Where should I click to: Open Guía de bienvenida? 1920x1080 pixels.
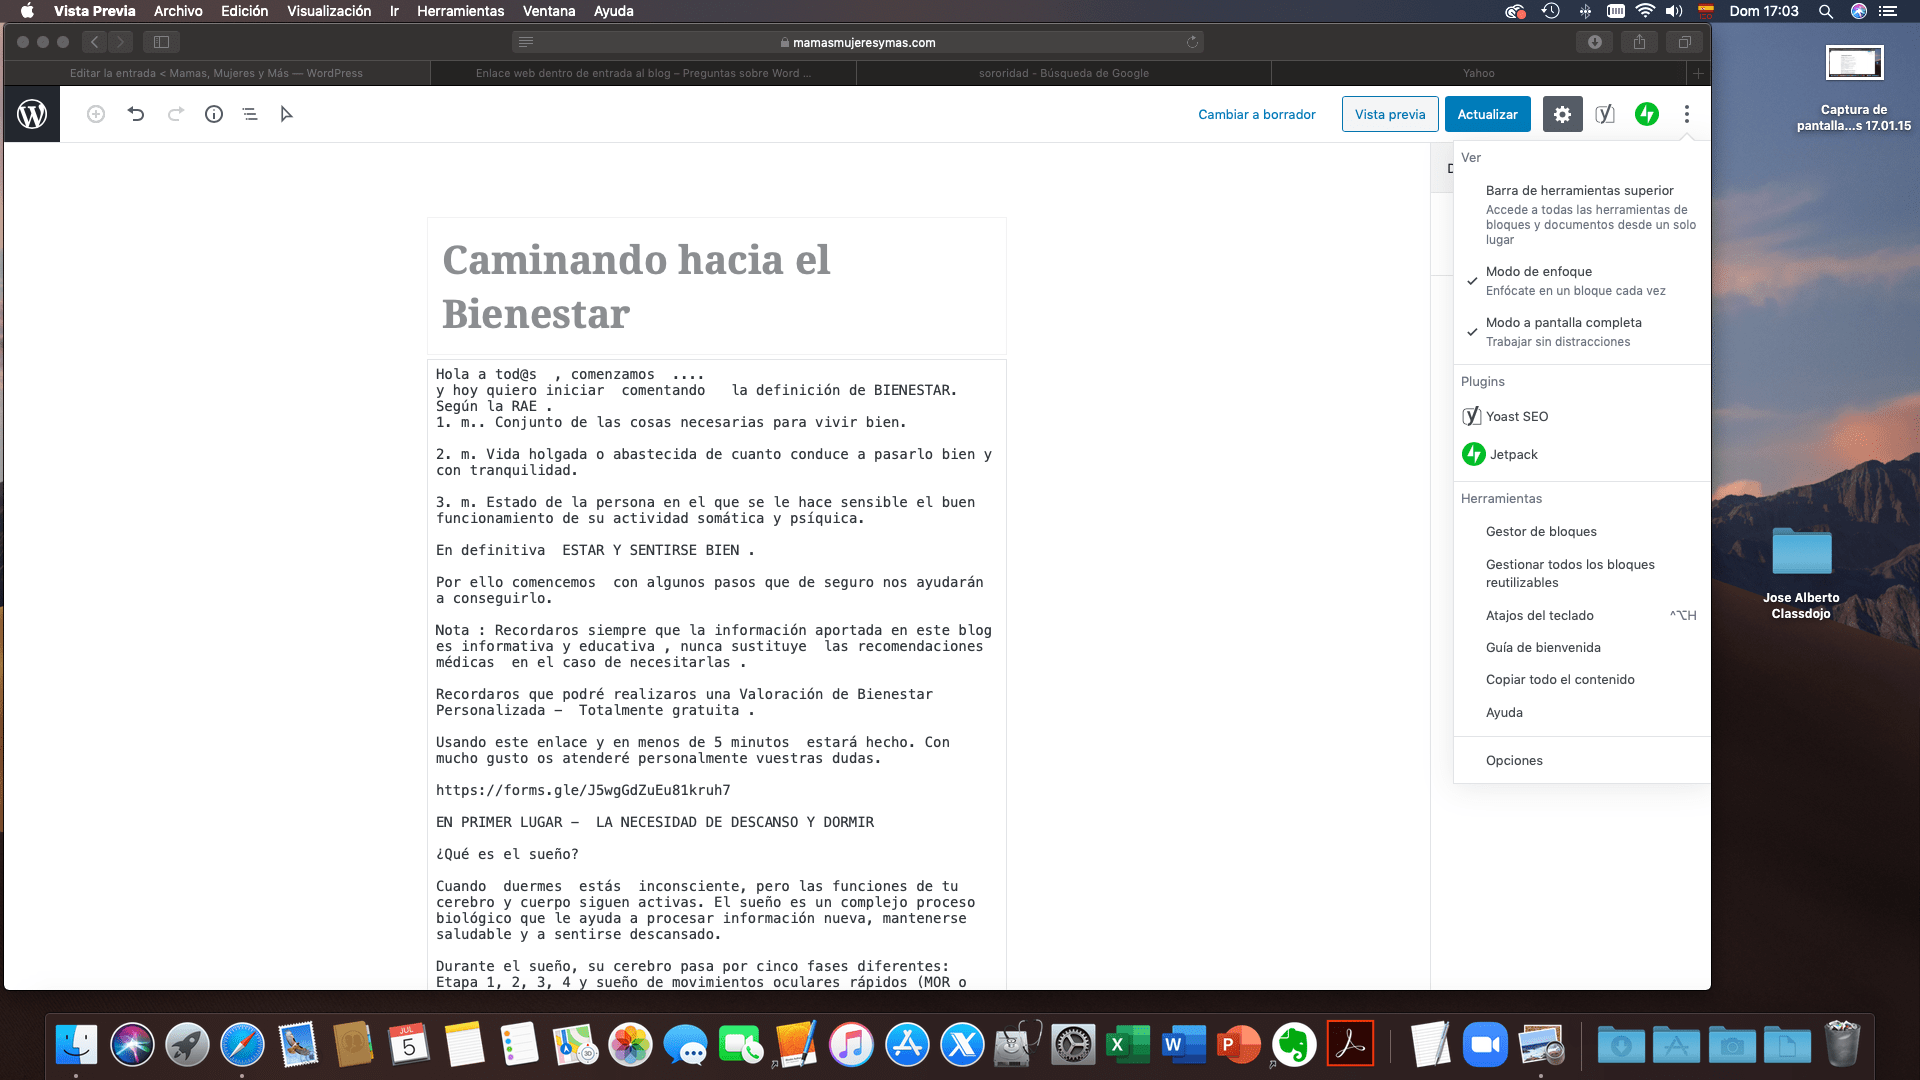(1581, 647)
